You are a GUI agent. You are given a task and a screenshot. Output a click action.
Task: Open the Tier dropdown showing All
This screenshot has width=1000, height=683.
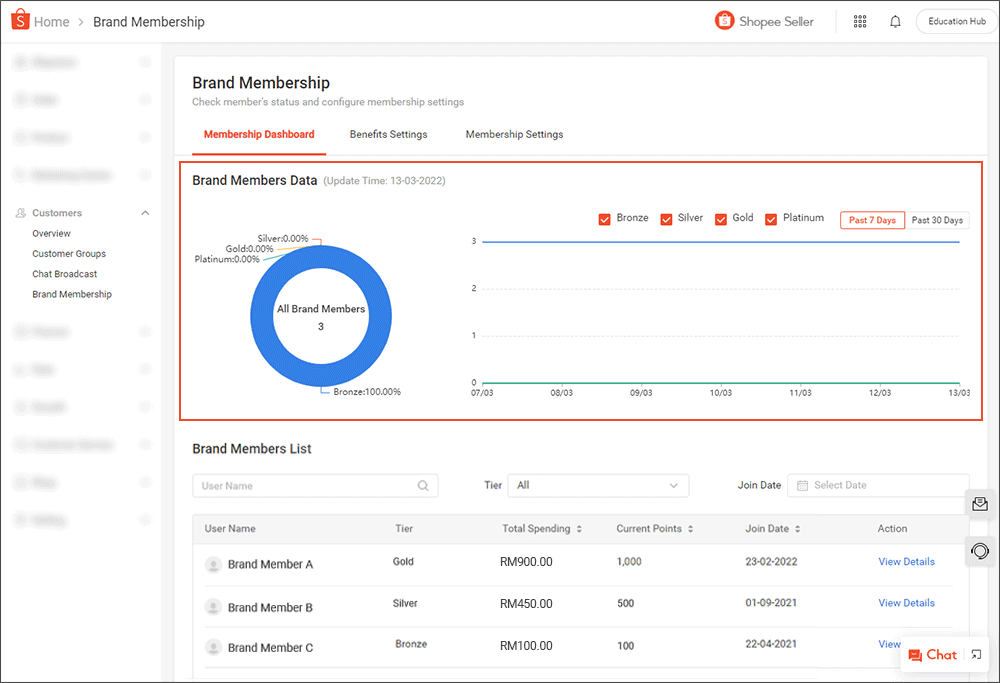pyautogui.click(x=598, y=485)
